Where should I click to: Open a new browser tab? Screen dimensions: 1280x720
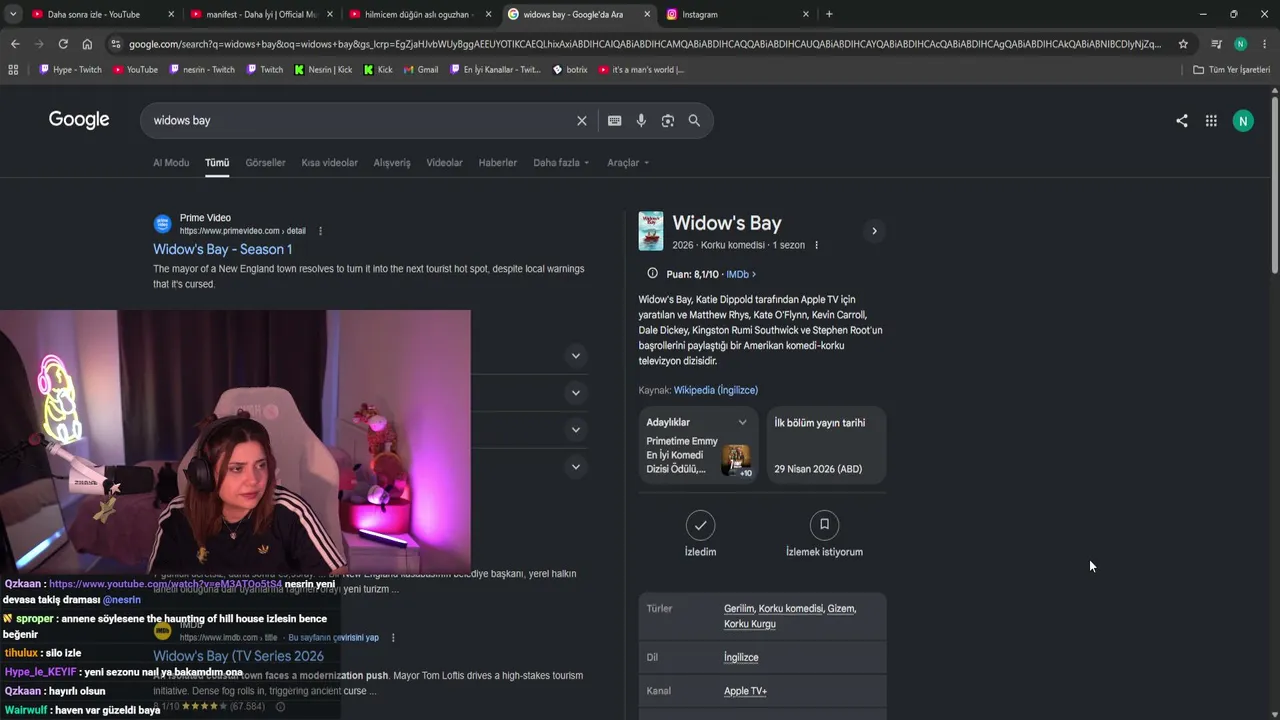pyautogui.click(x=829, y=14)
